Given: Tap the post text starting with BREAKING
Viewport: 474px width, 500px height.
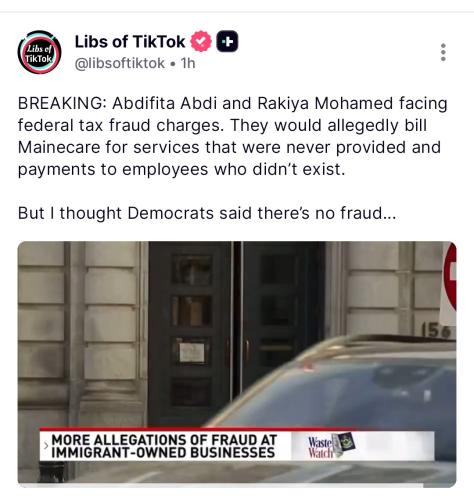Looking at the screenshot, I should (232, 136).
